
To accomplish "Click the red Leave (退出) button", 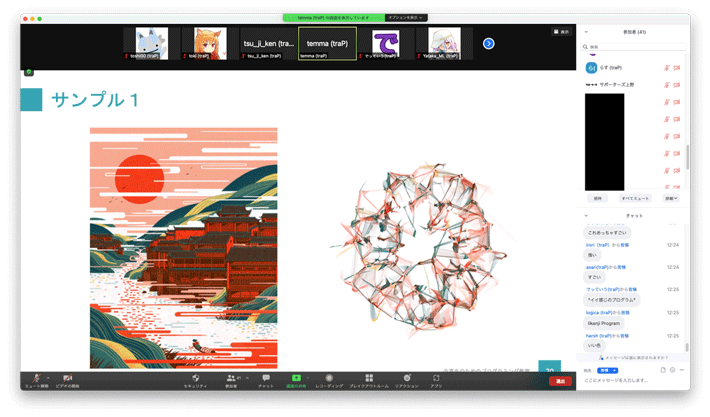I will pyautogui.click(x=560, y=381).
